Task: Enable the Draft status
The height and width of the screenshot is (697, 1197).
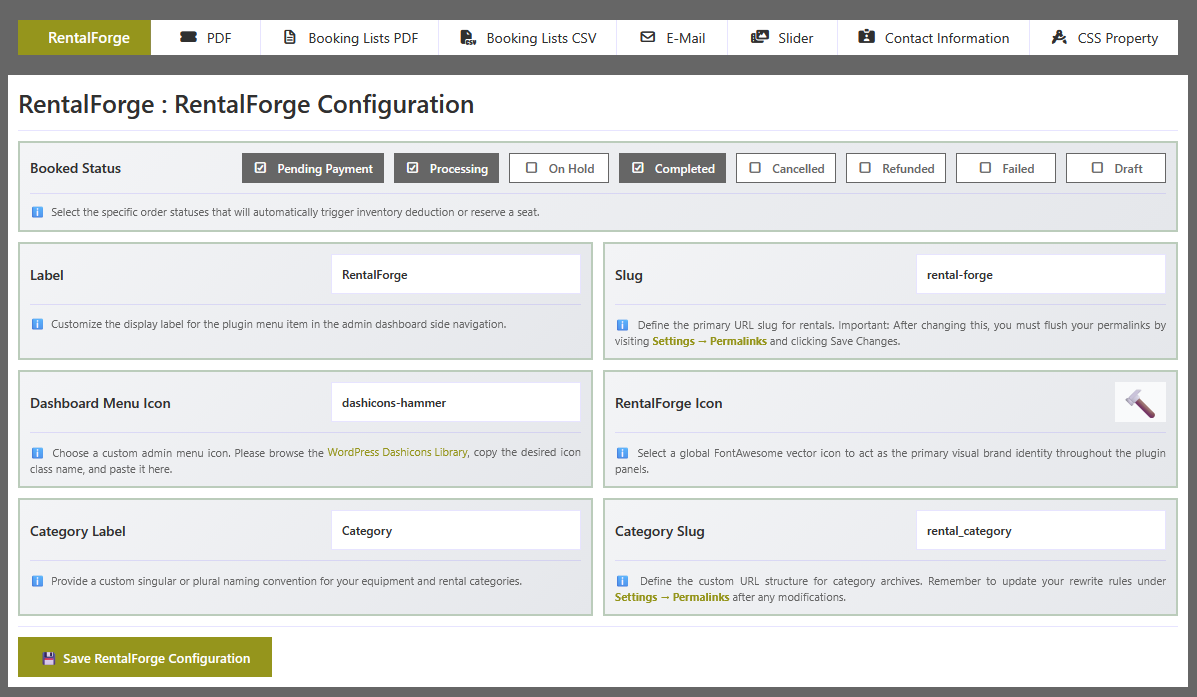Action: (x=1115, y=168)
